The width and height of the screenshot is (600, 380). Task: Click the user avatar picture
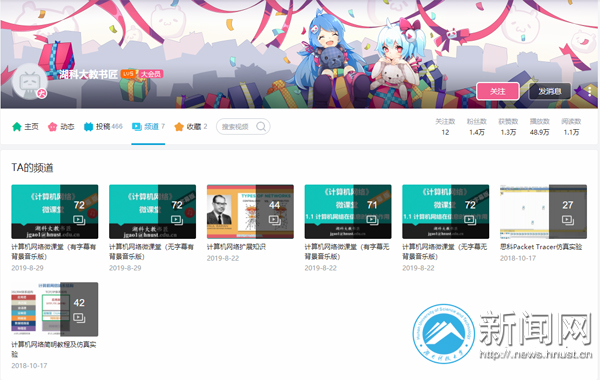point(30,81)
